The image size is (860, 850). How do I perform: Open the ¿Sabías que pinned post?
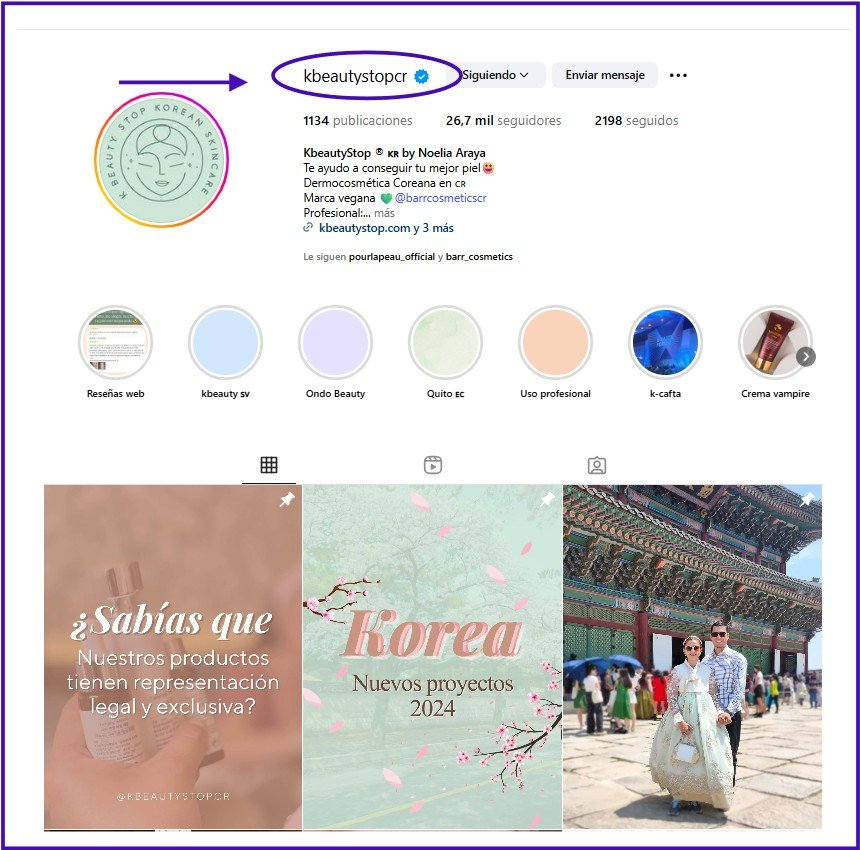(x=173, y=656)
